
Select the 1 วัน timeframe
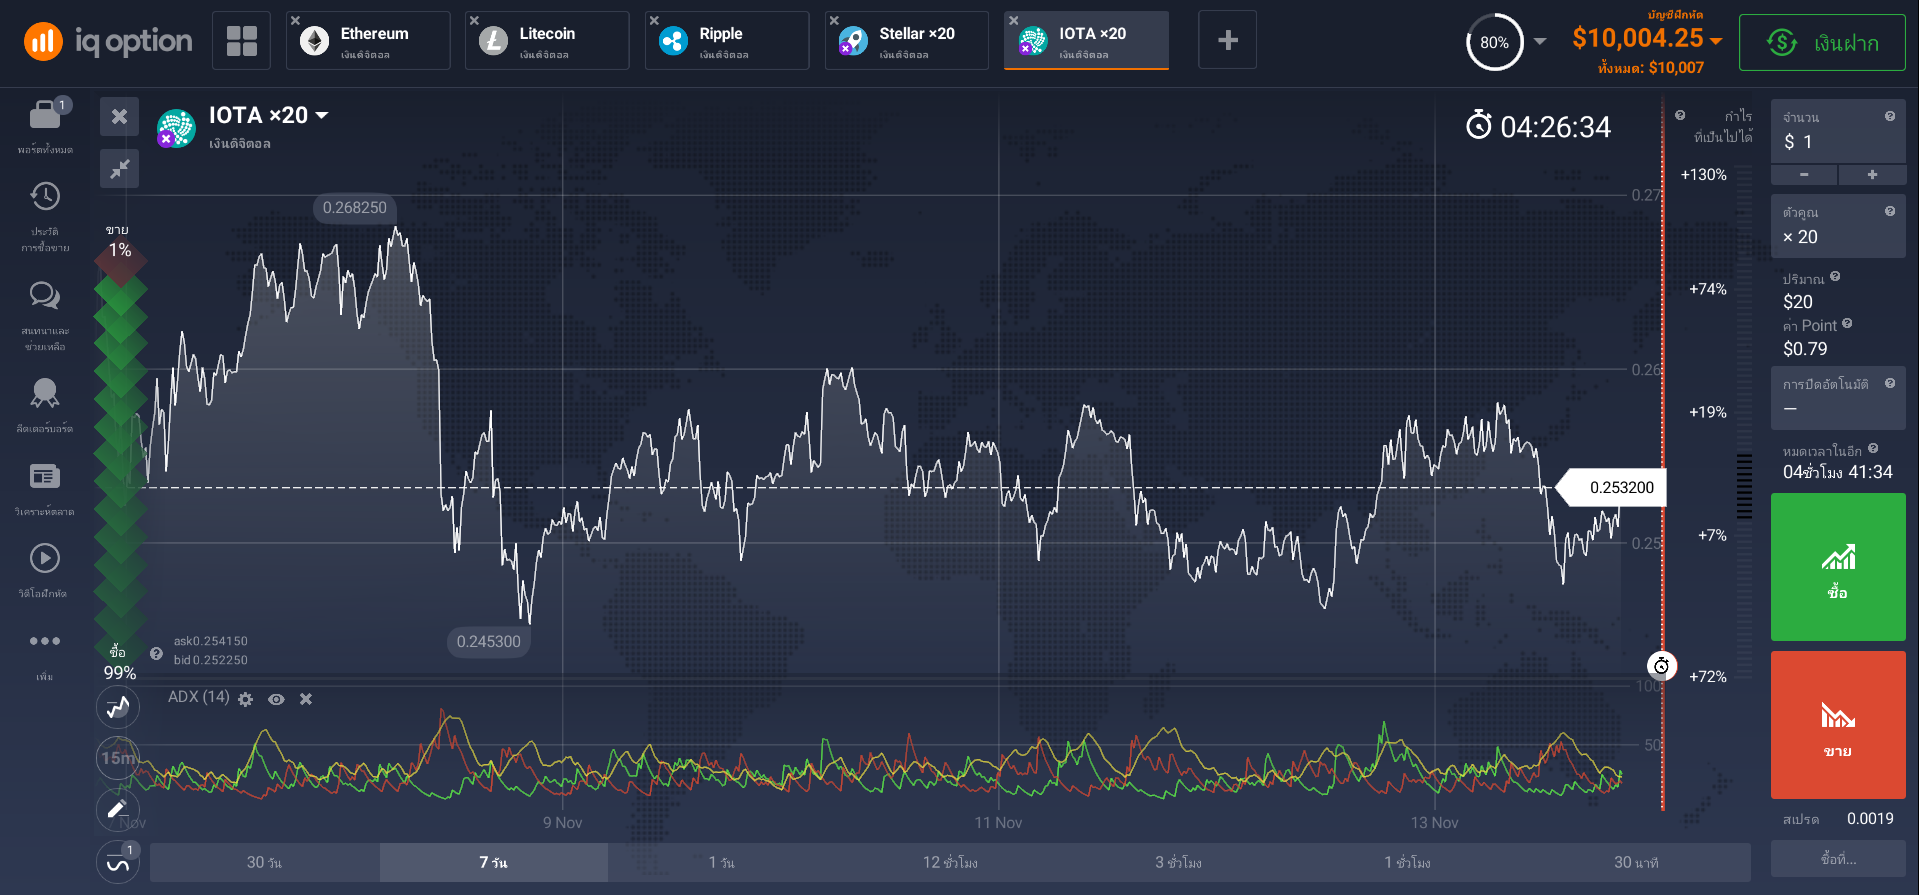click(721, 862)
